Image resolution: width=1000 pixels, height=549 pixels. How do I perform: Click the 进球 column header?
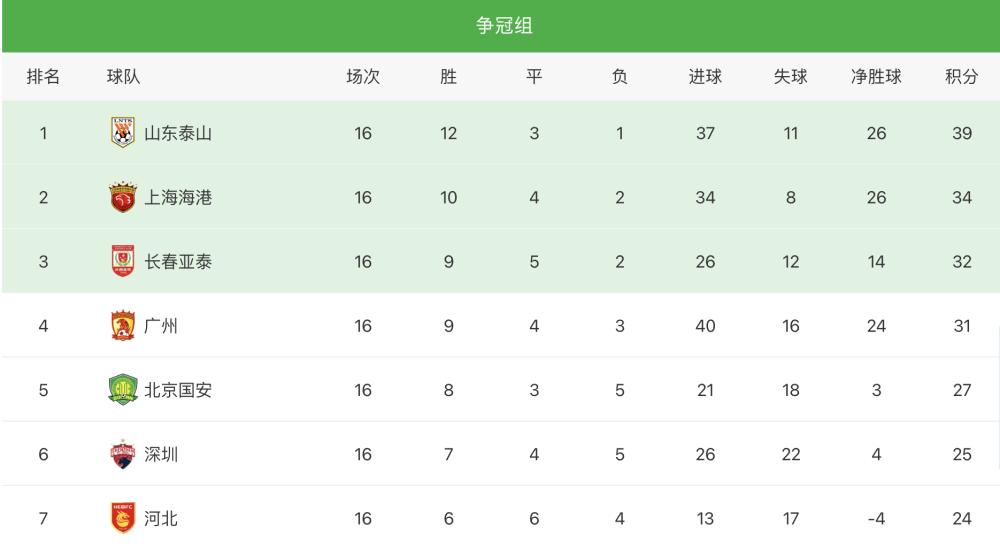705,77
